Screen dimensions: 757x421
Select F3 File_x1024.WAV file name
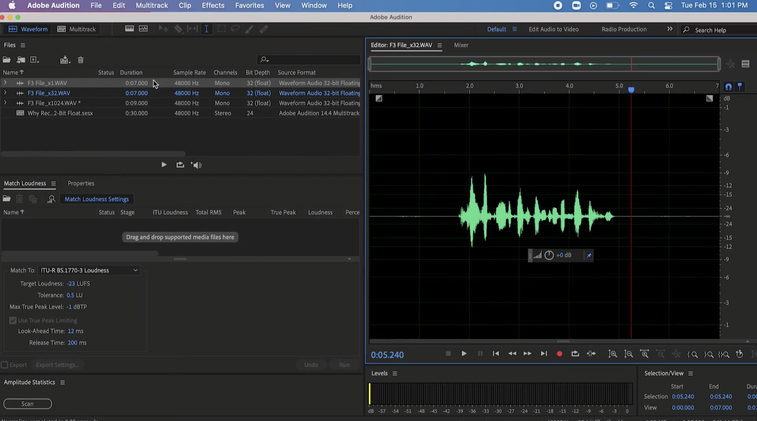pyautogui.click(x=54, y=103)
